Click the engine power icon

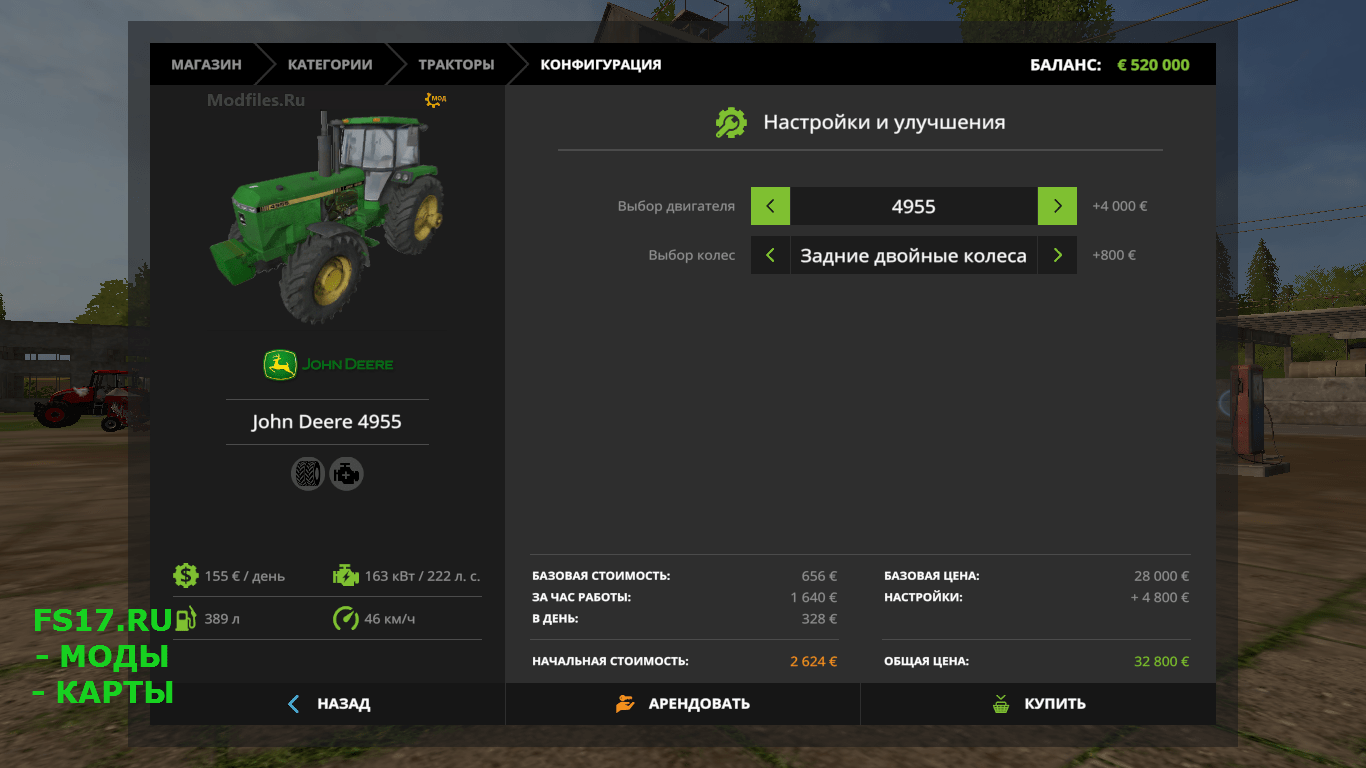pos(345,575)
